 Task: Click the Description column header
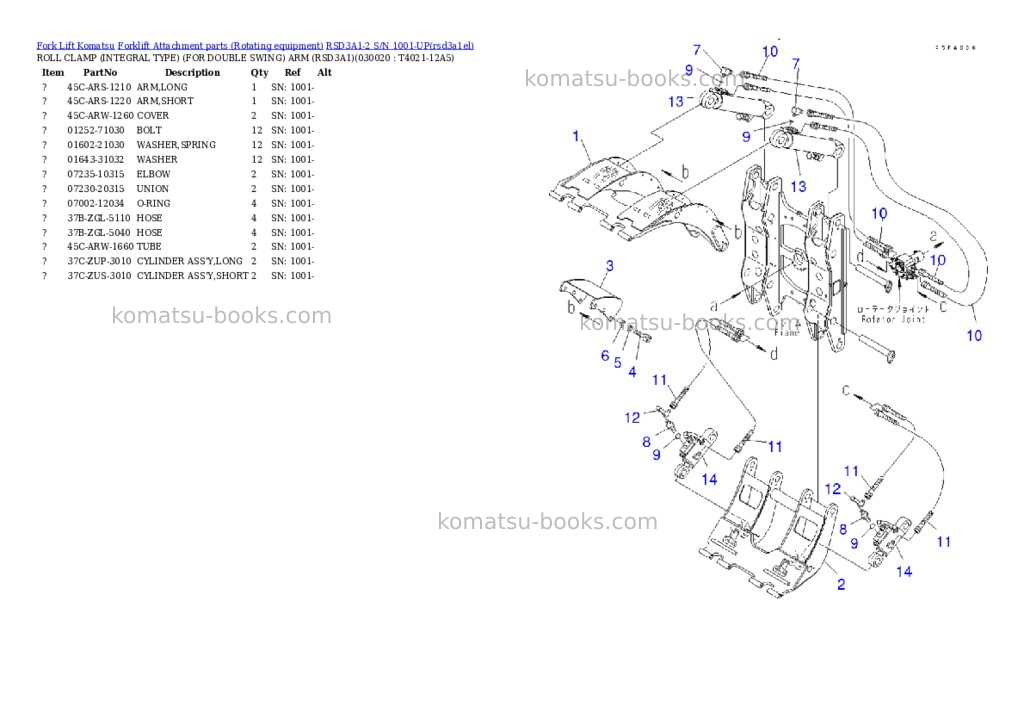[193, 72]
